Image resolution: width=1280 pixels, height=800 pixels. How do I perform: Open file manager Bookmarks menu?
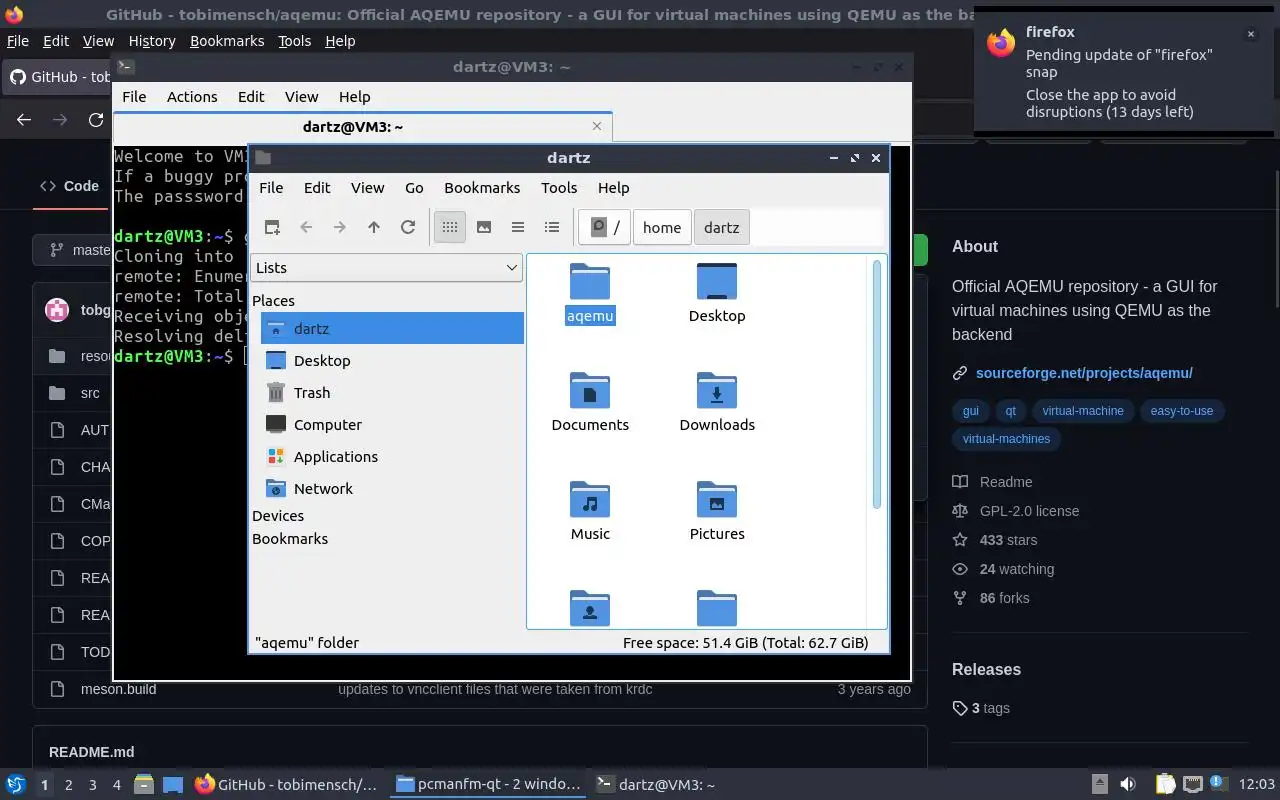click(x=482, y=187)
